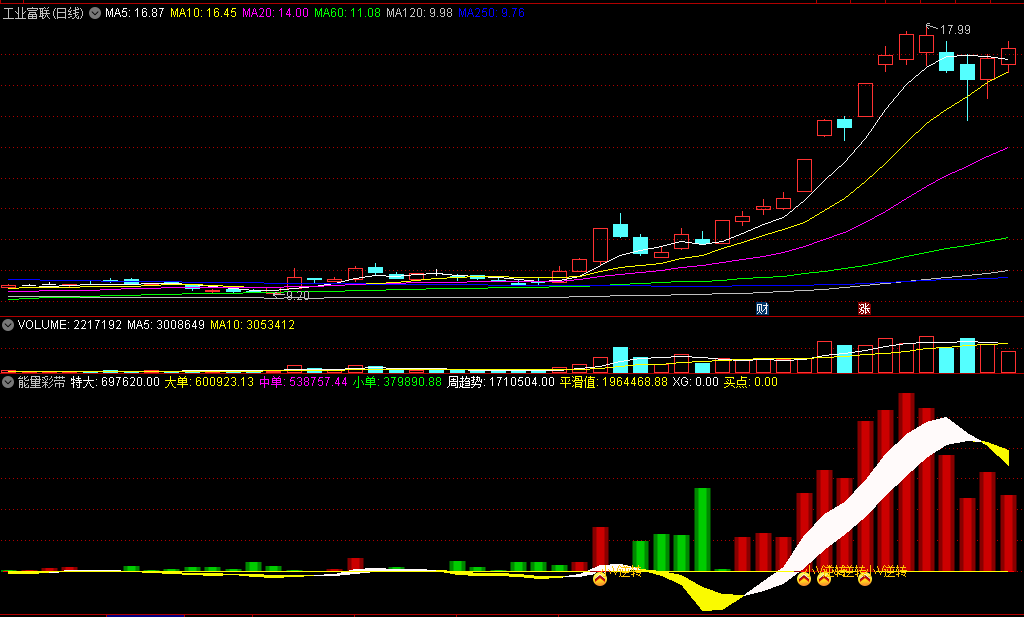Screen dimensions: 1024x617
Task: Click the 平滑值: 1964468.88 value
Action: coord(613,382)
